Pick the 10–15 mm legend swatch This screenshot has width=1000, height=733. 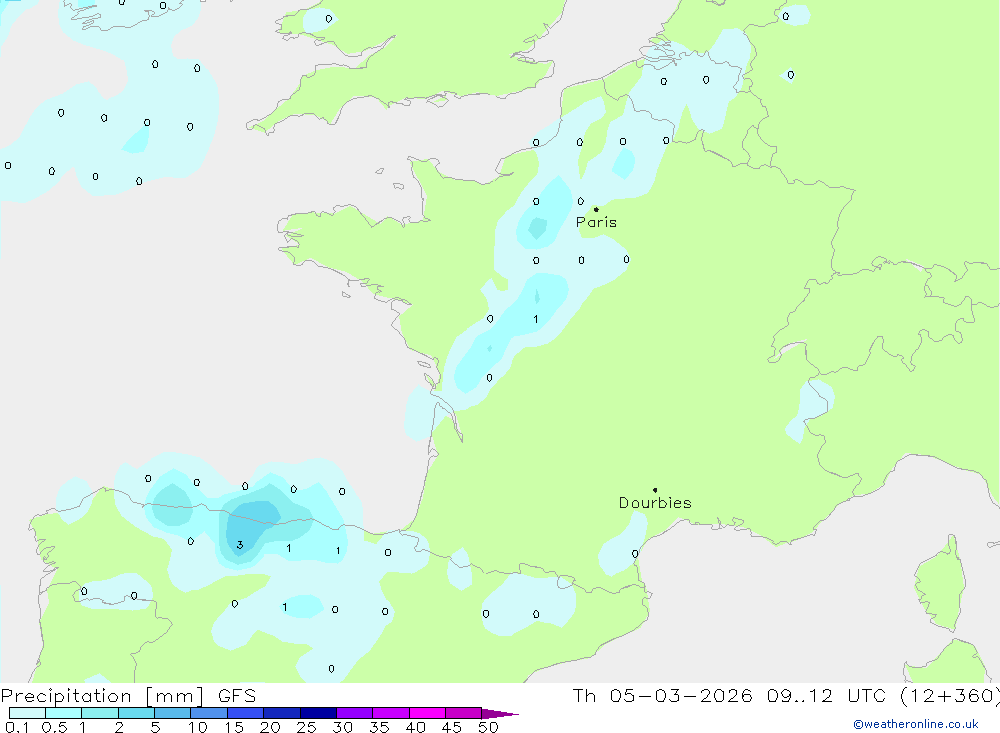209,713
